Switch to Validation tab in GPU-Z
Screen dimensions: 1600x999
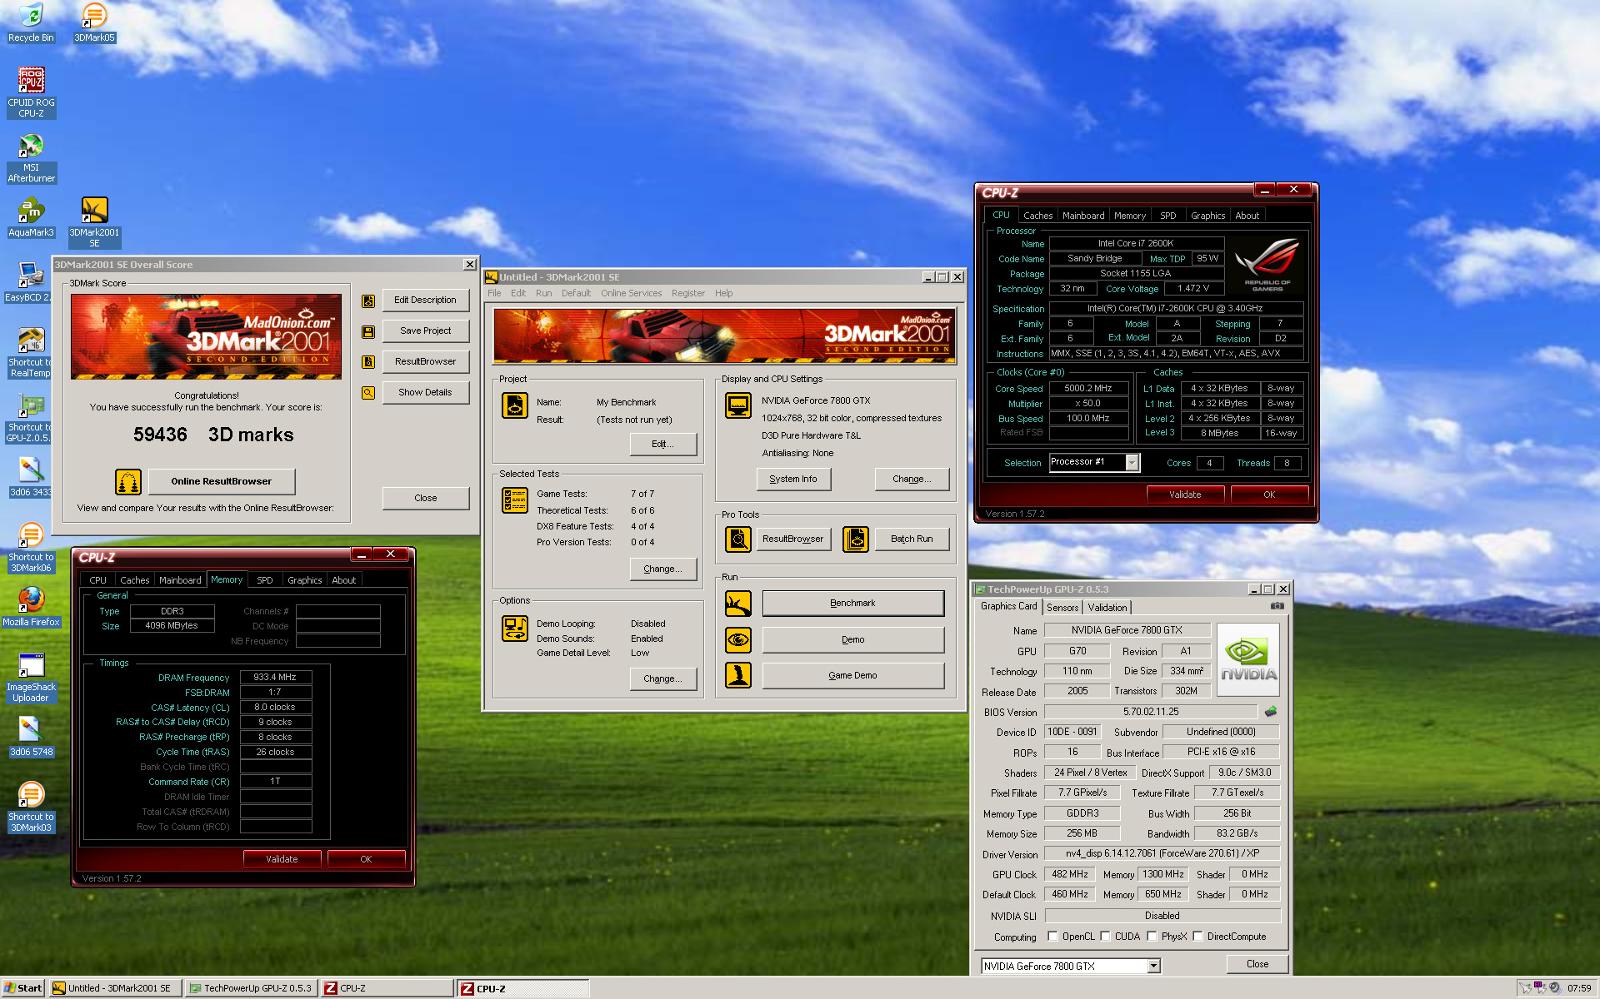click(x=1107, y=607)
